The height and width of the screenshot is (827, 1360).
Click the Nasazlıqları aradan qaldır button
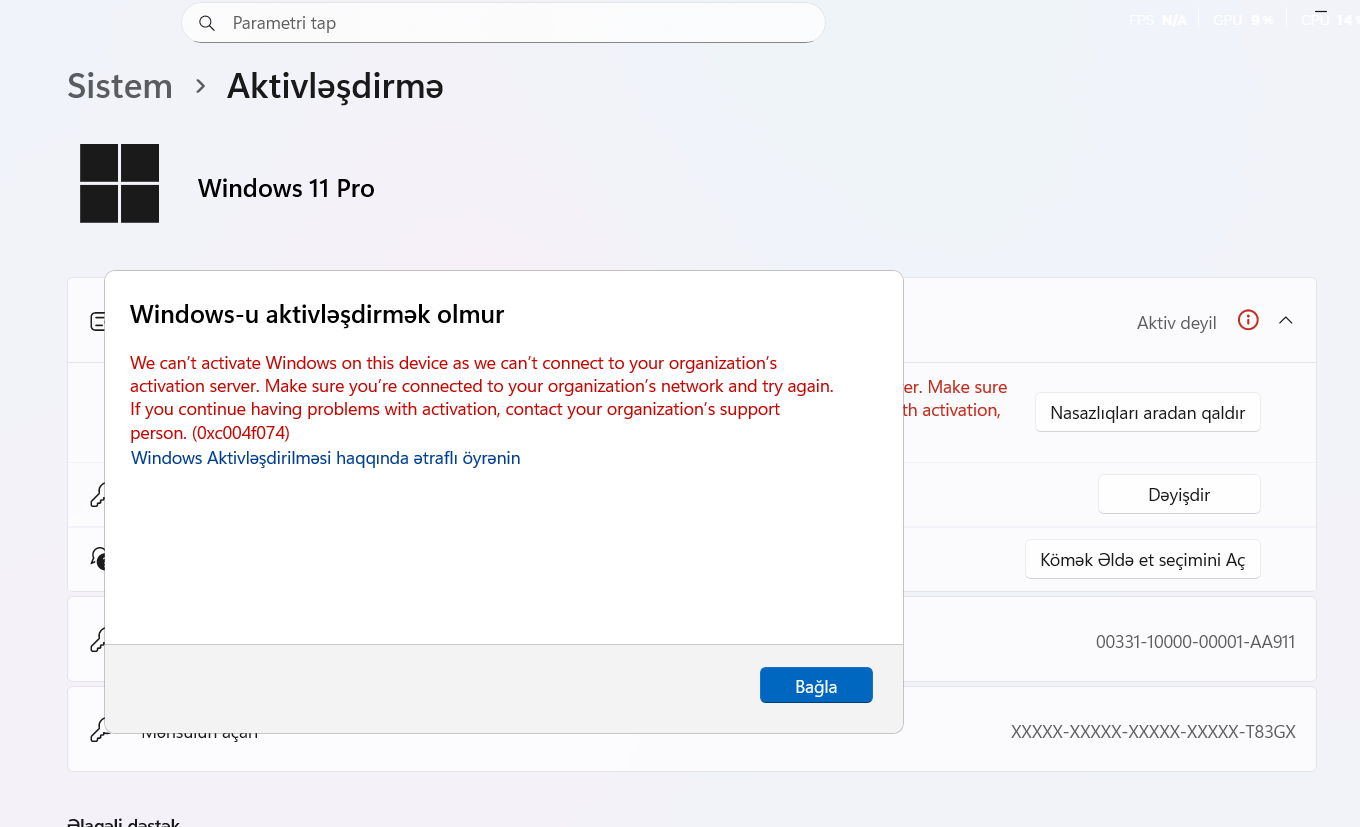[1147, 412]
